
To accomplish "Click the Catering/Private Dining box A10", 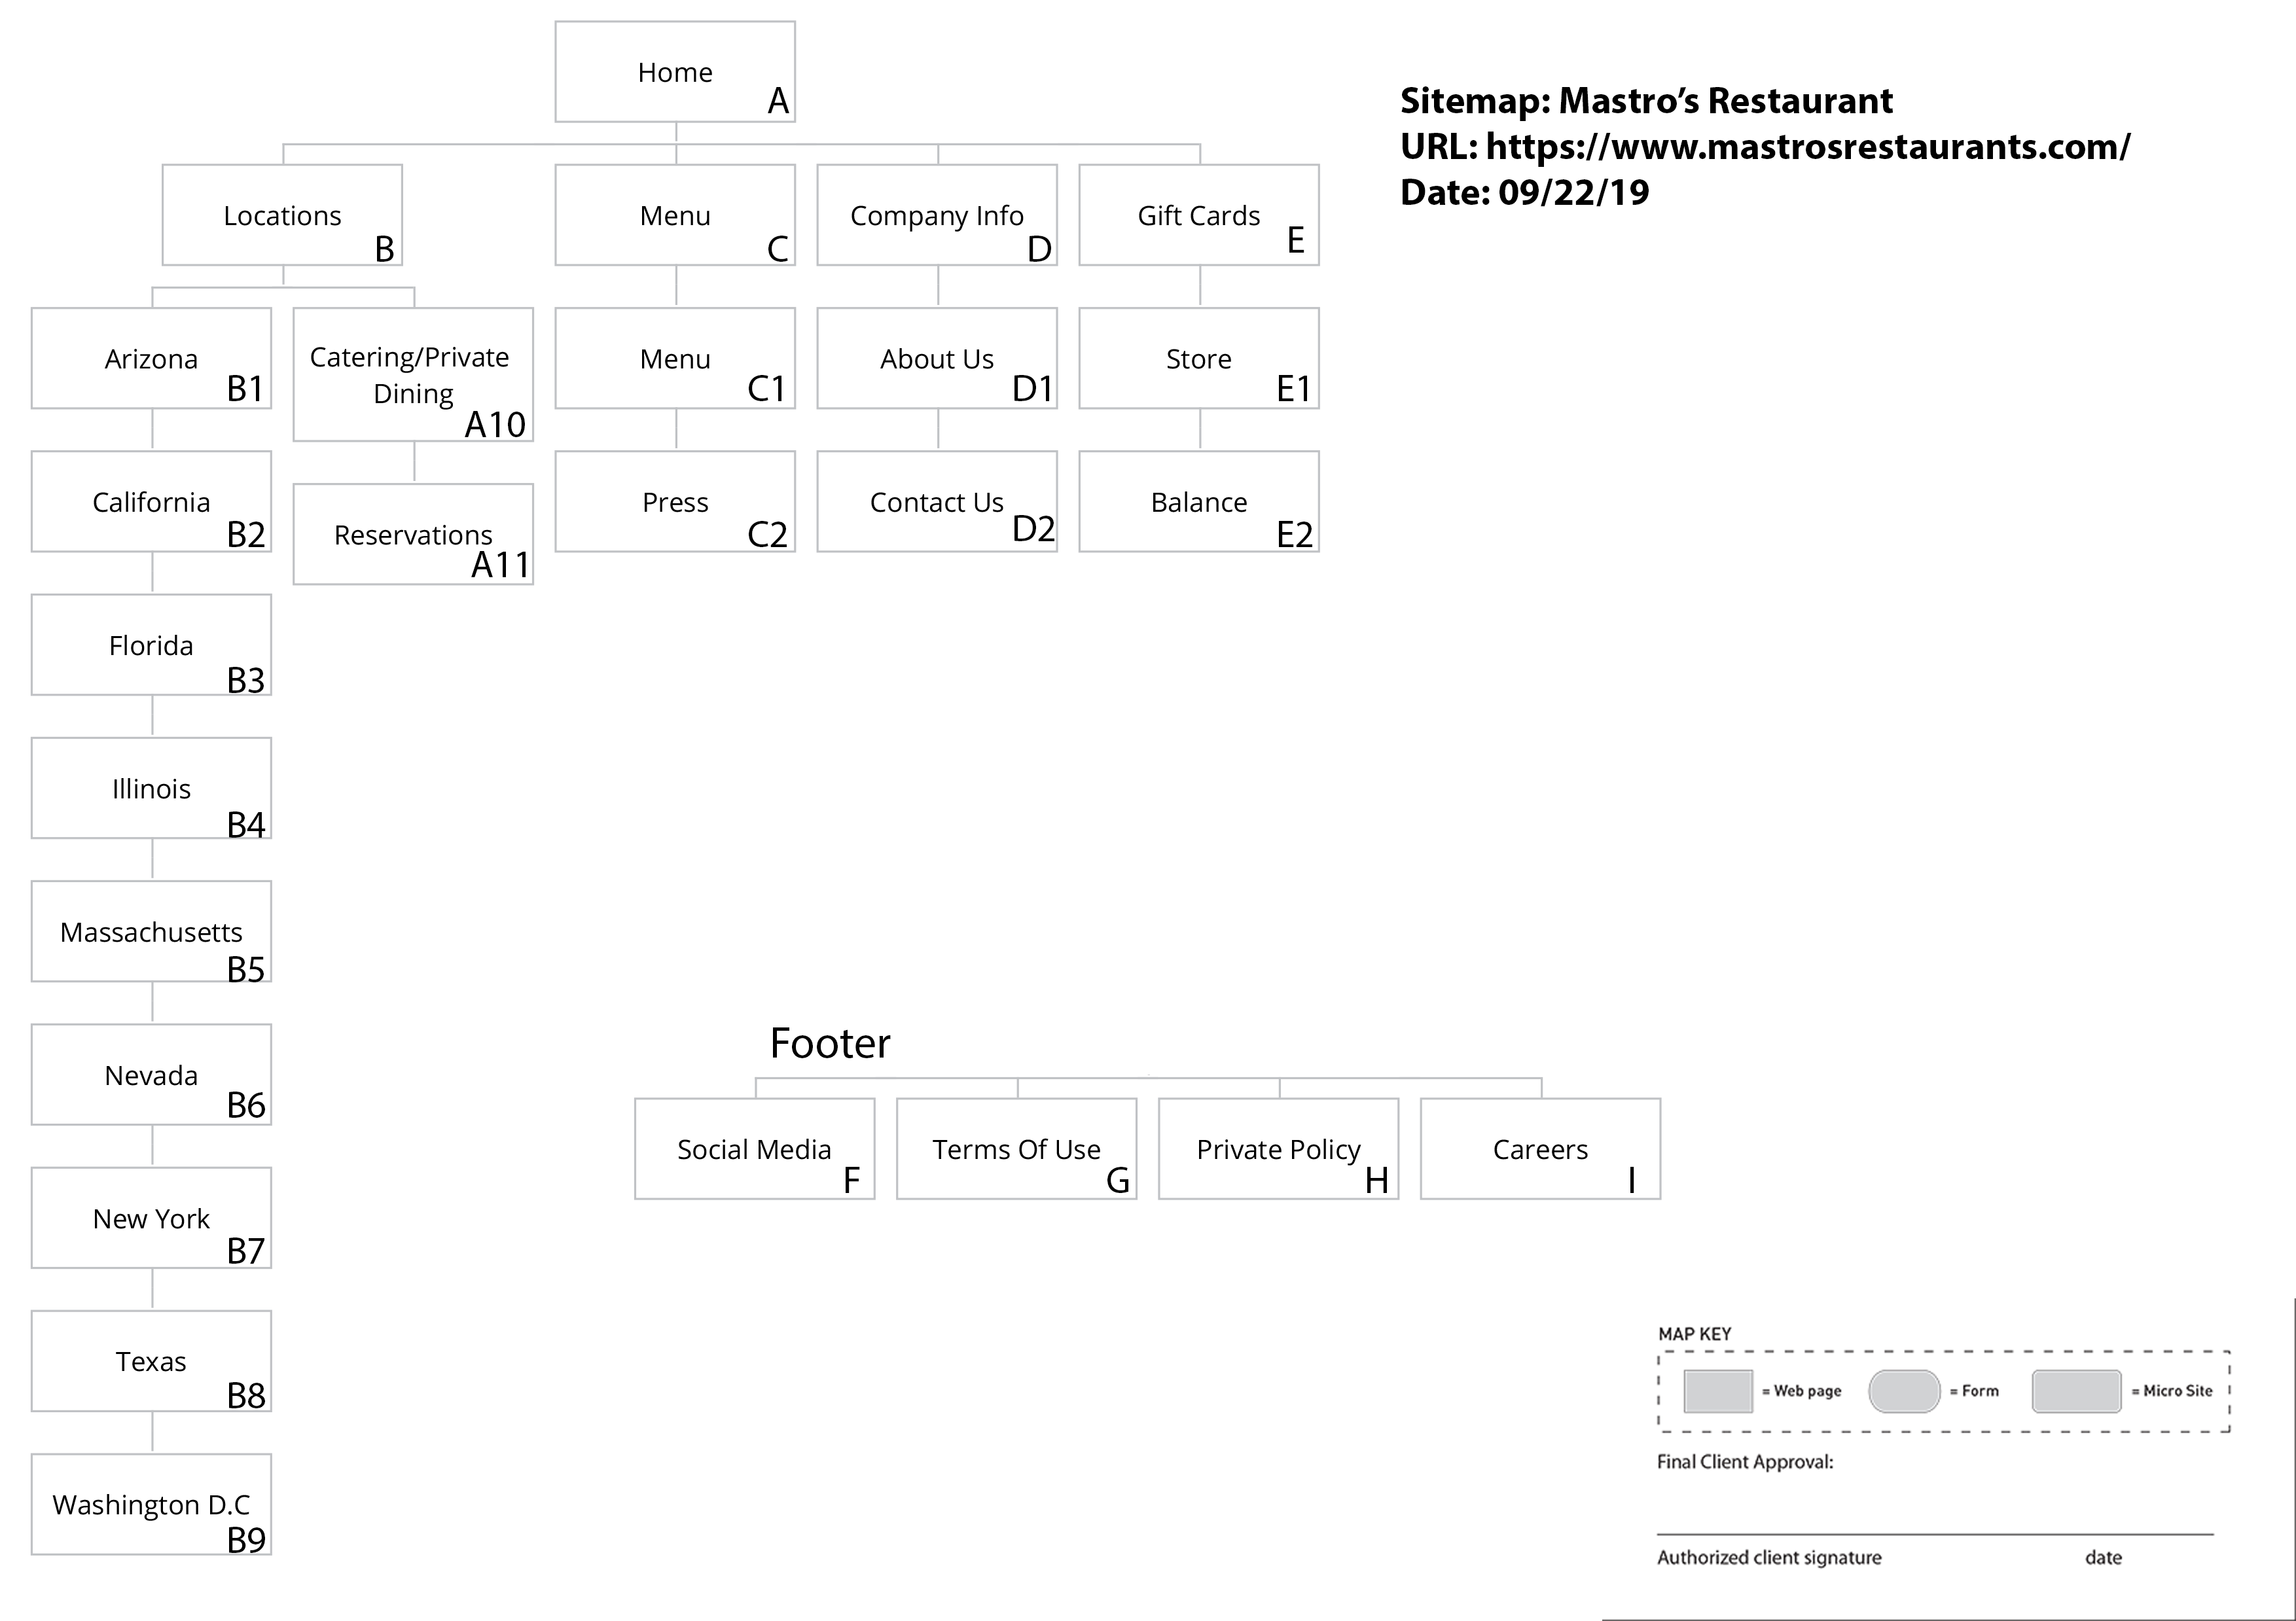I will [413, 374].
